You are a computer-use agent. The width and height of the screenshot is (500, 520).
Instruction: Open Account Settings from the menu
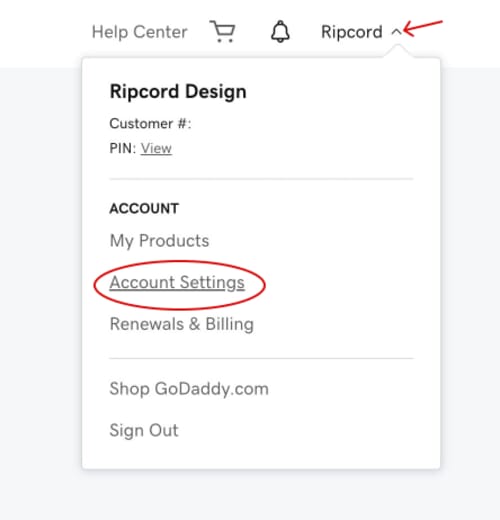177,283
